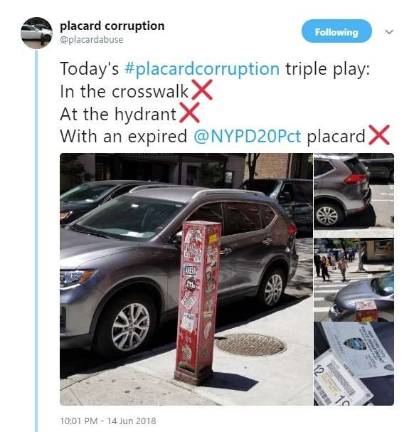Open the large gray SUV photo

click(x=186, y=279)
